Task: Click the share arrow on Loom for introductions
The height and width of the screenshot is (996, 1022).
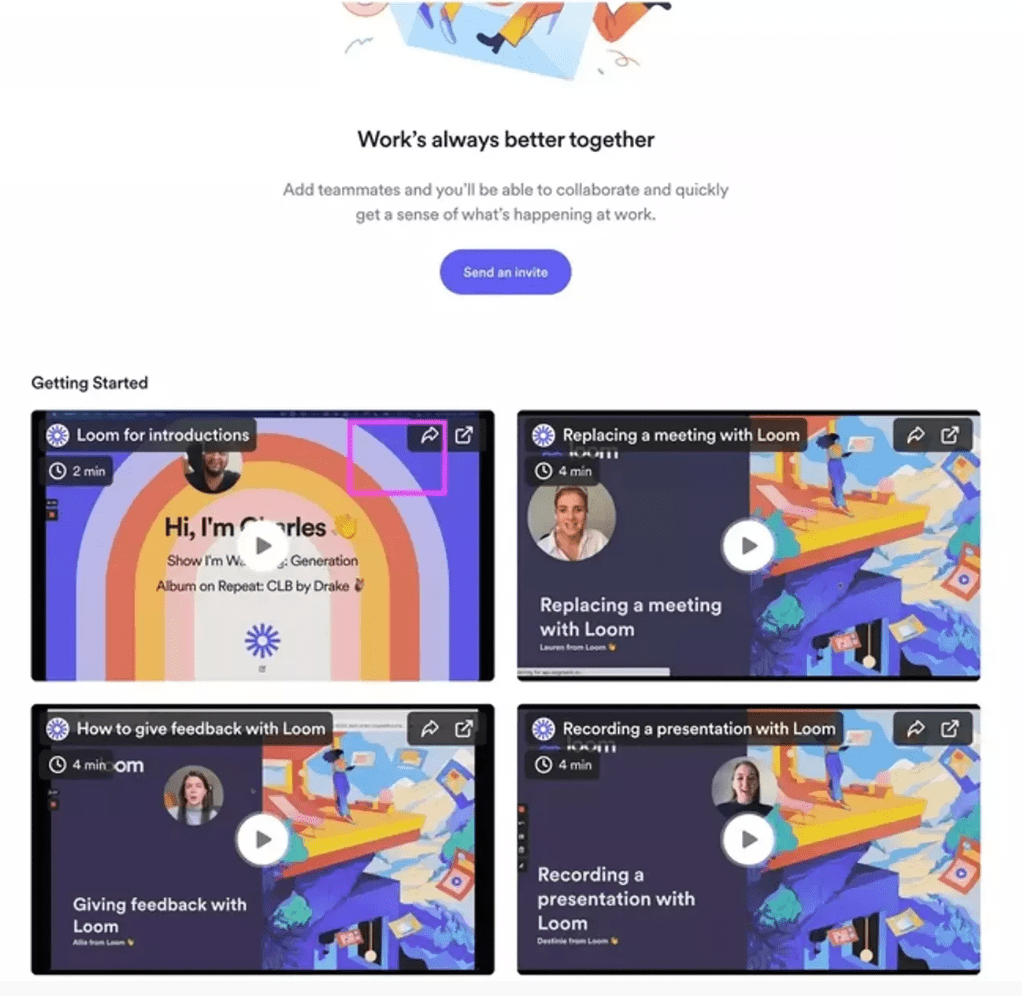Action: (x=430, y=435)
